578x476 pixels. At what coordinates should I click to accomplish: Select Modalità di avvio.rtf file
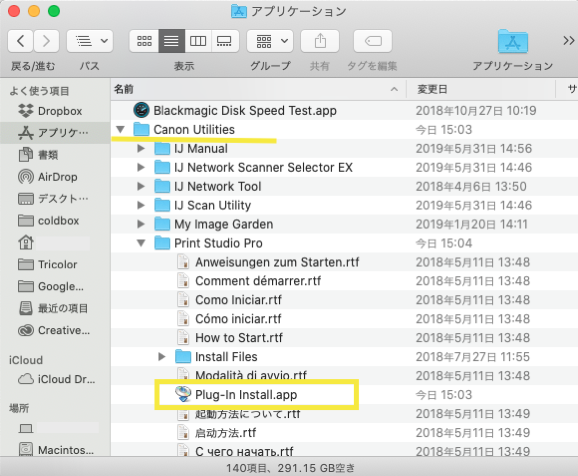coord(251,375)
